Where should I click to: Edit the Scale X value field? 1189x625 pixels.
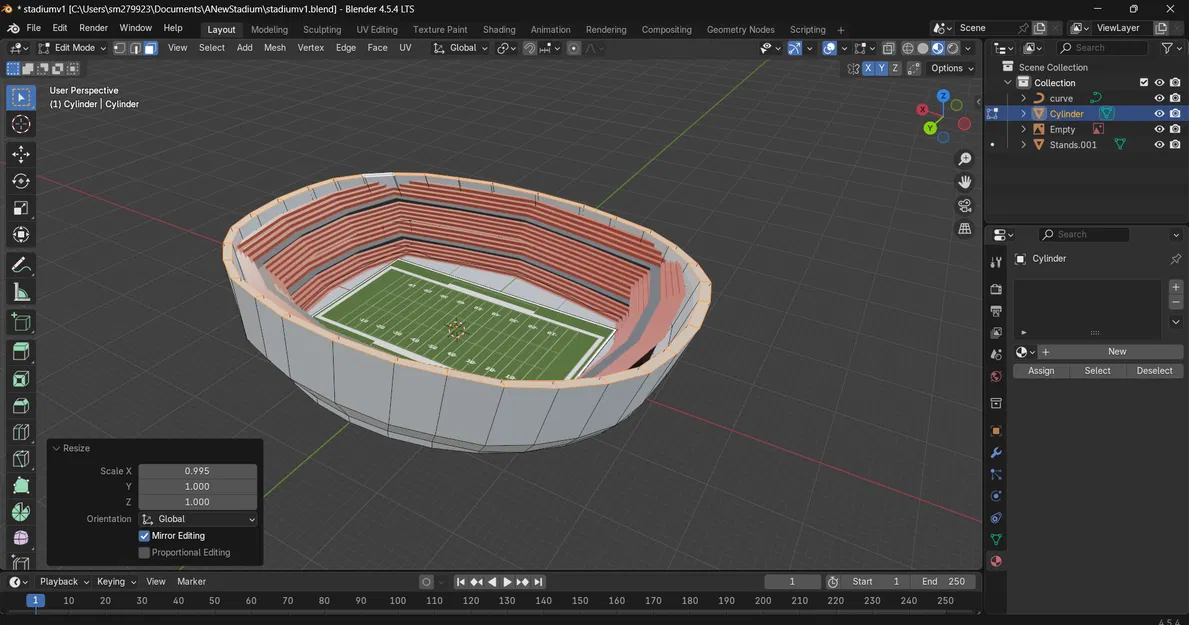click(197, 470)
